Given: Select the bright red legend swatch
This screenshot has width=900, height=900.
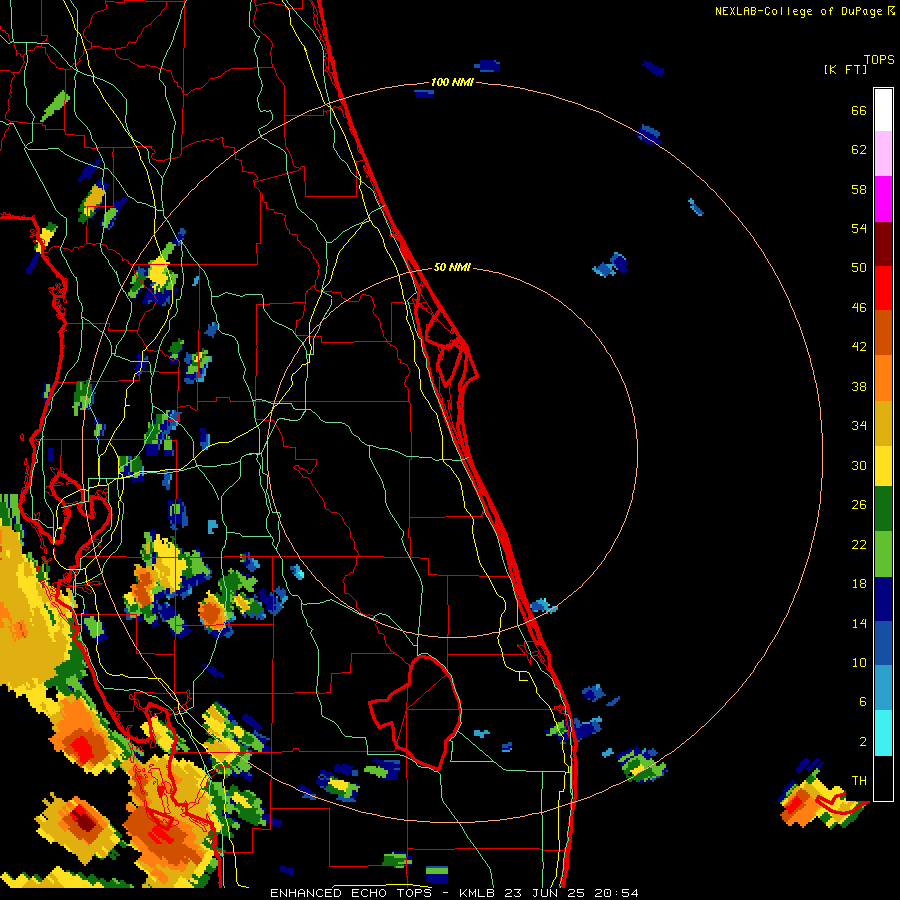Looking at the screenshot, I should (883, 288).
